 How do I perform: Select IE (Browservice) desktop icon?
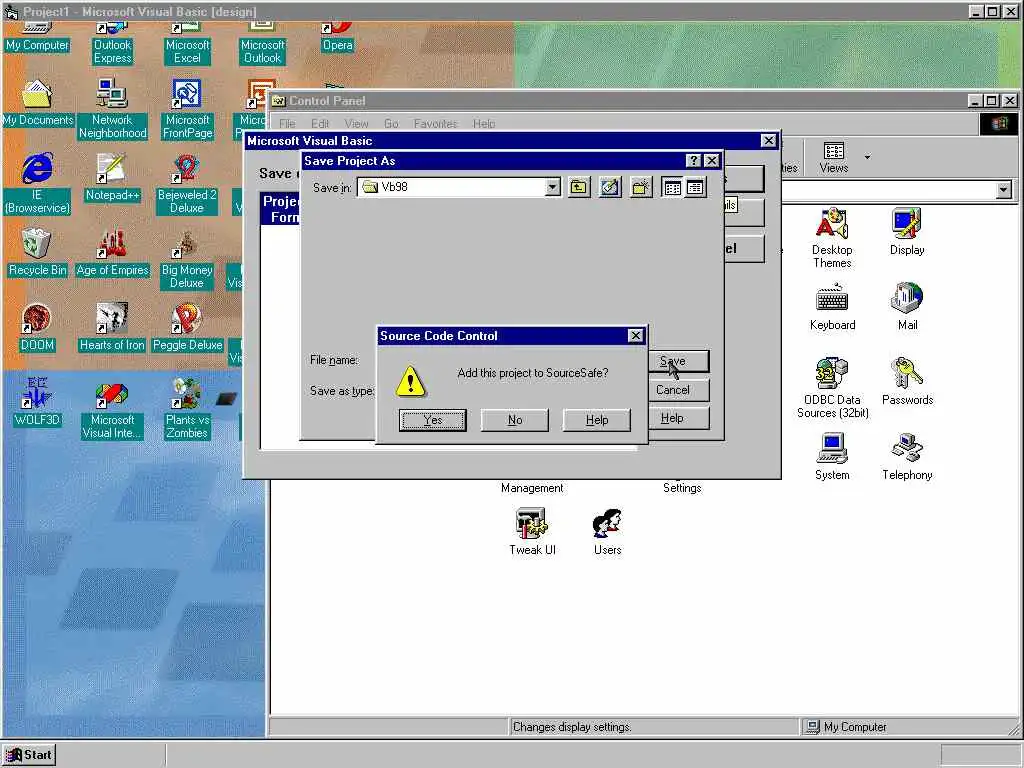[x=37, y=185]
